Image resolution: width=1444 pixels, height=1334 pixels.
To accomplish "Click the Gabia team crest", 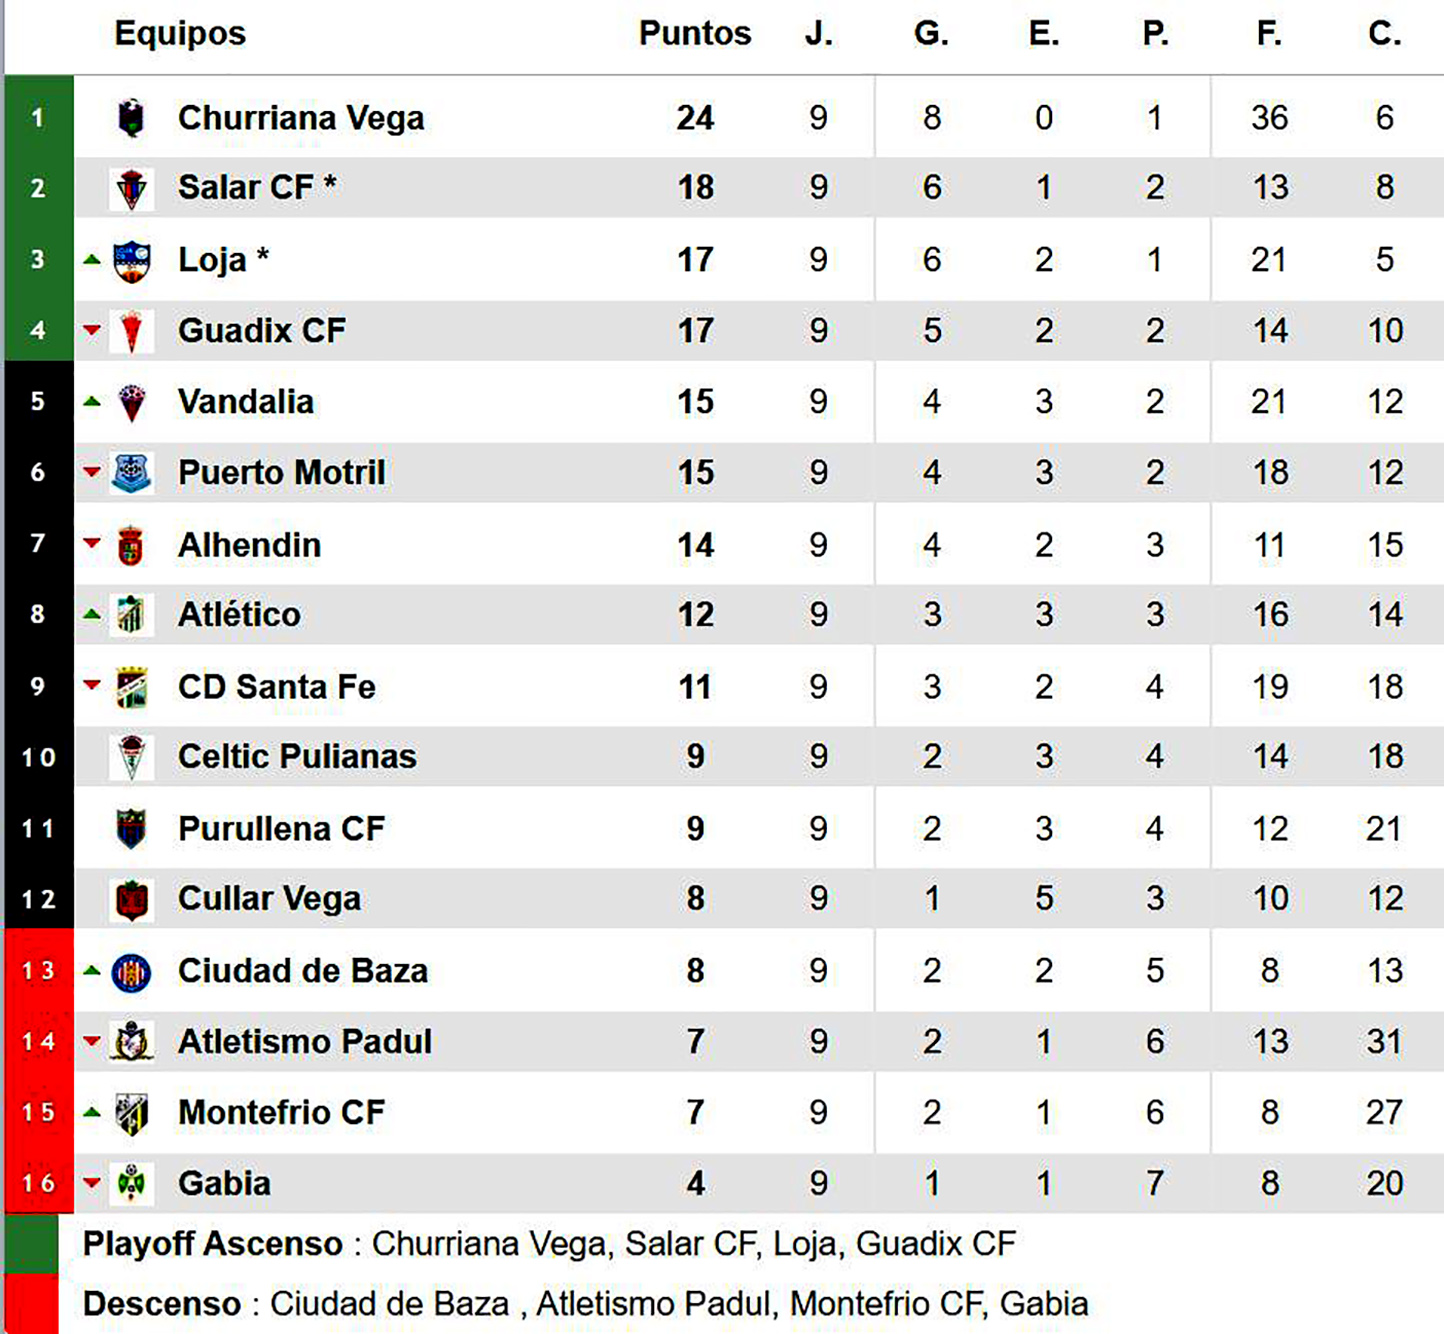I will point(131,1183).
